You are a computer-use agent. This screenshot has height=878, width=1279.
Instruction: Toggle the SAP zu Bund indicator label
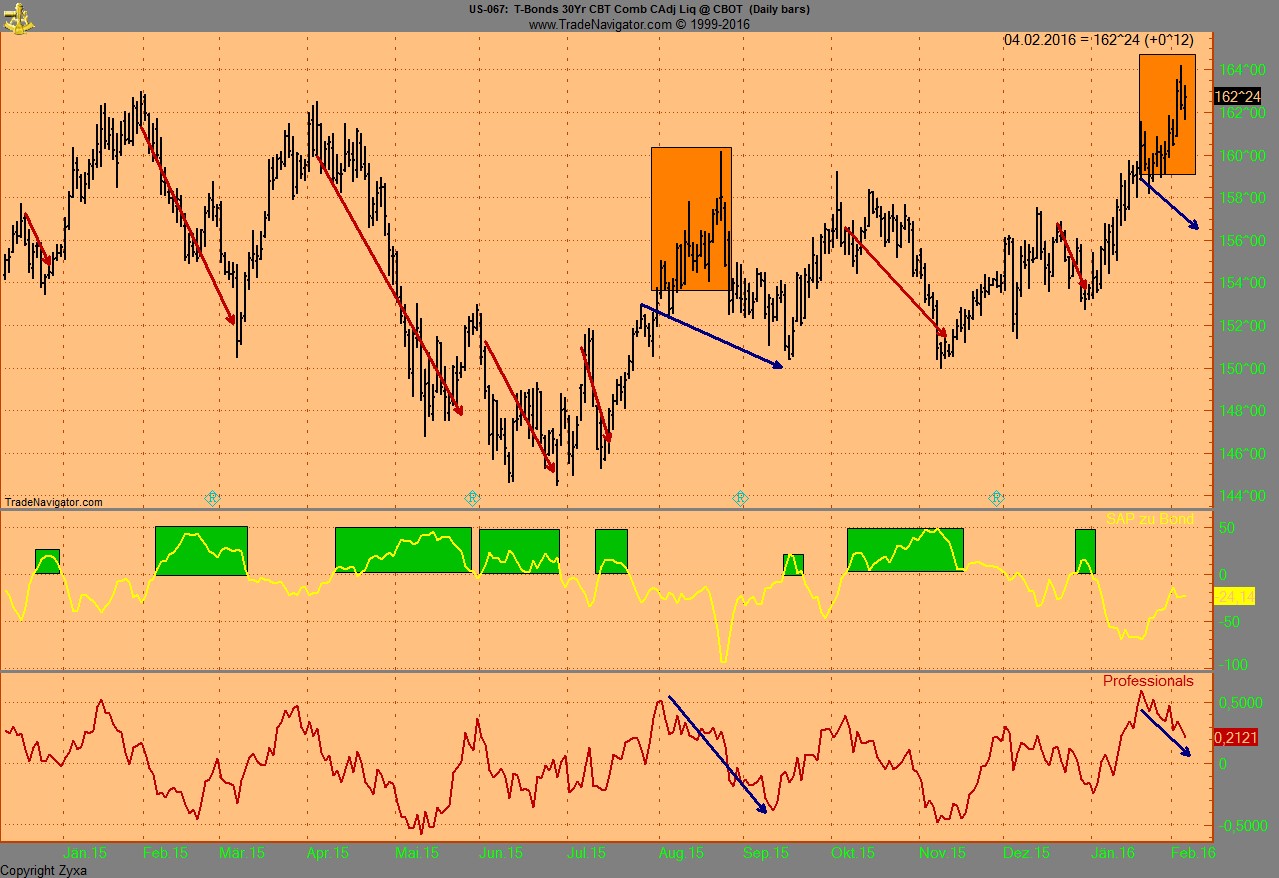pos(1150,519)
